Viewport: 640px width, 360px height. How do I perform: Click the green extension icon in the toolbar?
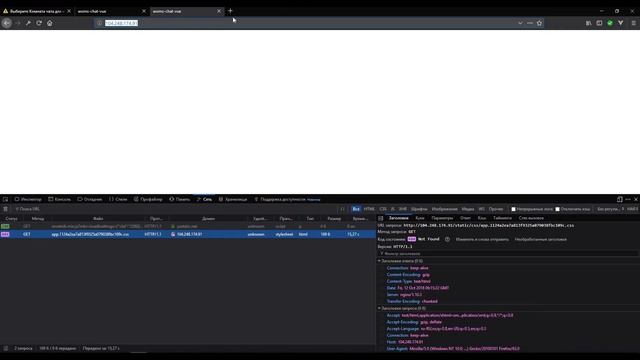(x=610, y=23)
